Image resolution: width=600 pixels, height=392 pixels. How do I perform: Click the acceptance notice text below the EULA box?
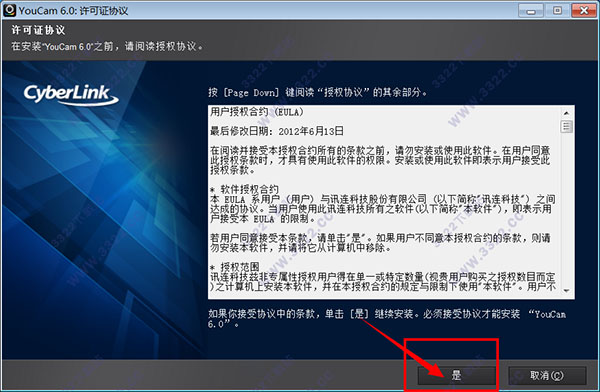386,319
